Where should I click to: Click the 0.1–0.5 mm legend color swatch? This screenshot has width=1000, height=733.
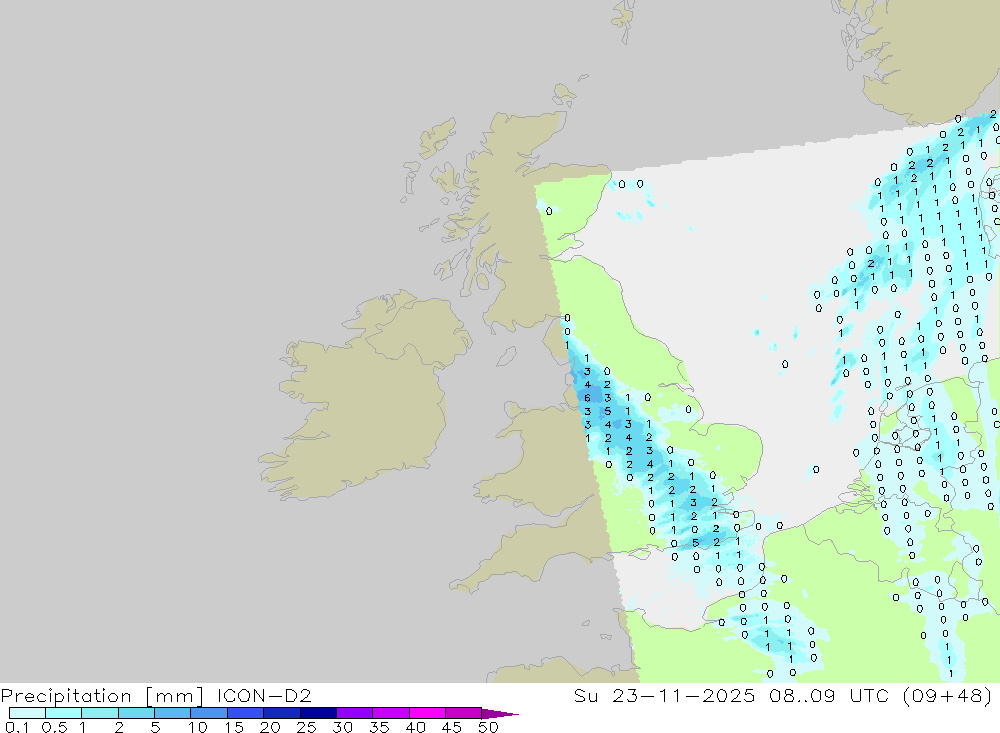27,713
